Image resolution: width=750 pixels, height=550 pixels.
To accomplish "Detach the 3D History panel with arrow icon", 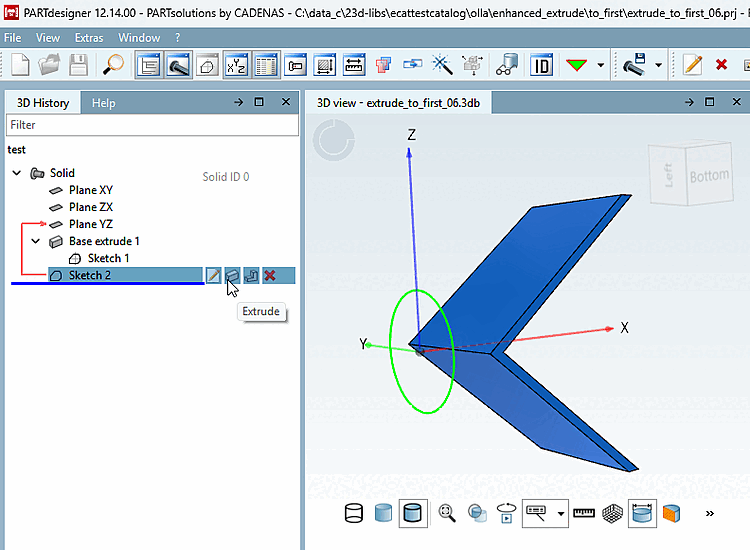I will (238, 102).
